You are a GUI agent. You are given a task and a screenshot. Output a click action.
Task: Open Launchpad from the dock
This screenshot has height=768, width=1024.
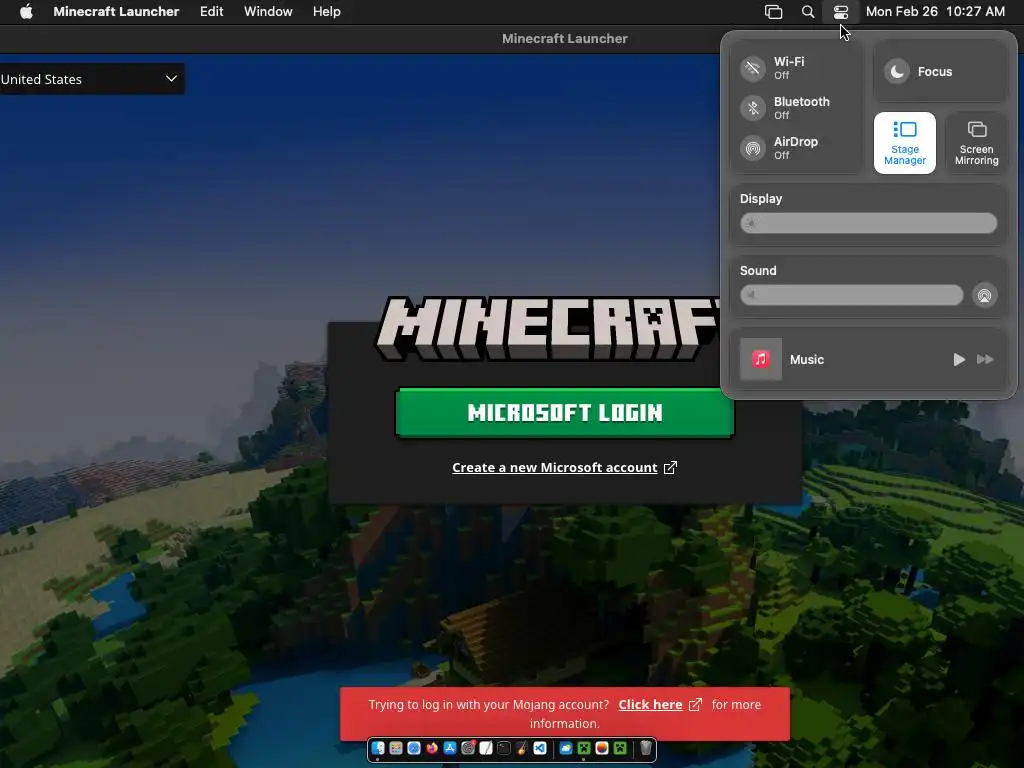(396, 748)
